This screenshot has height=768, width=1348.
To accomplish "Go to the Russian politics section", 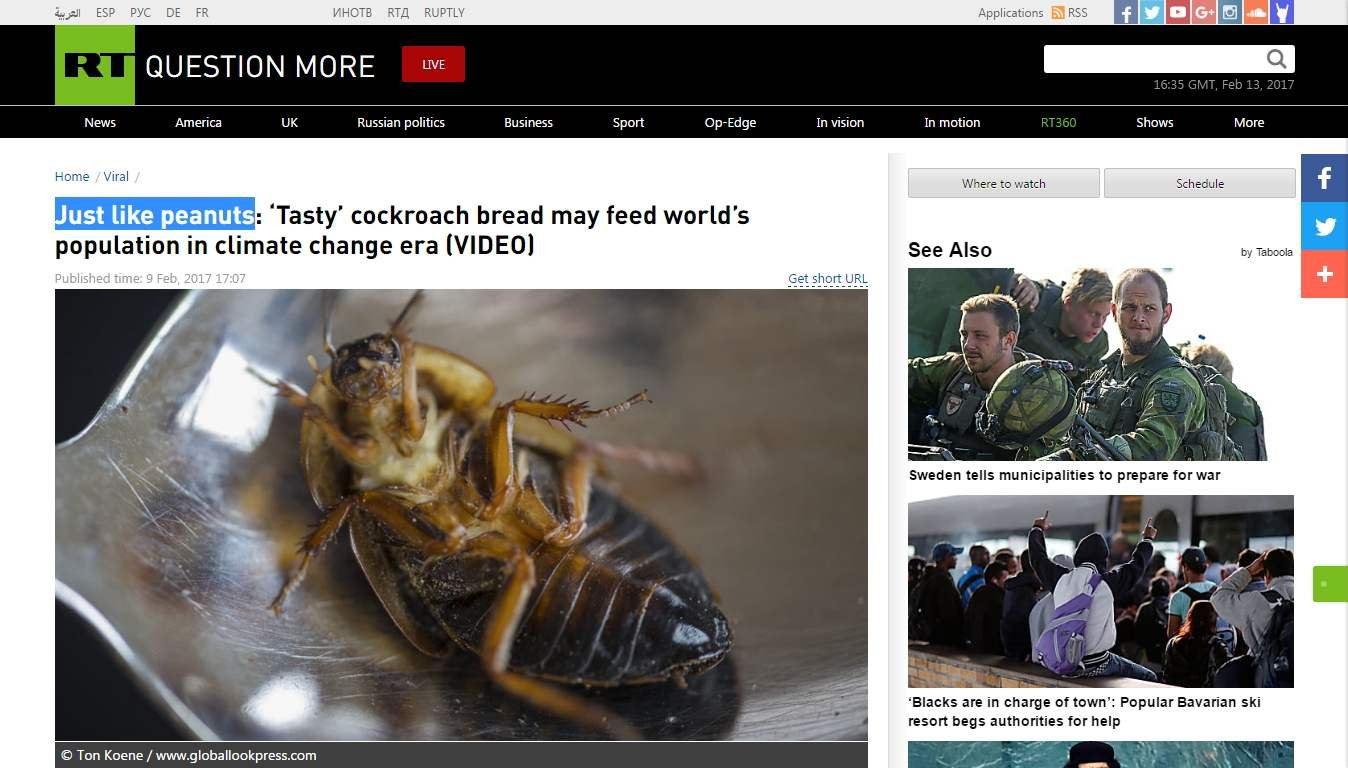I will [400, 122].
